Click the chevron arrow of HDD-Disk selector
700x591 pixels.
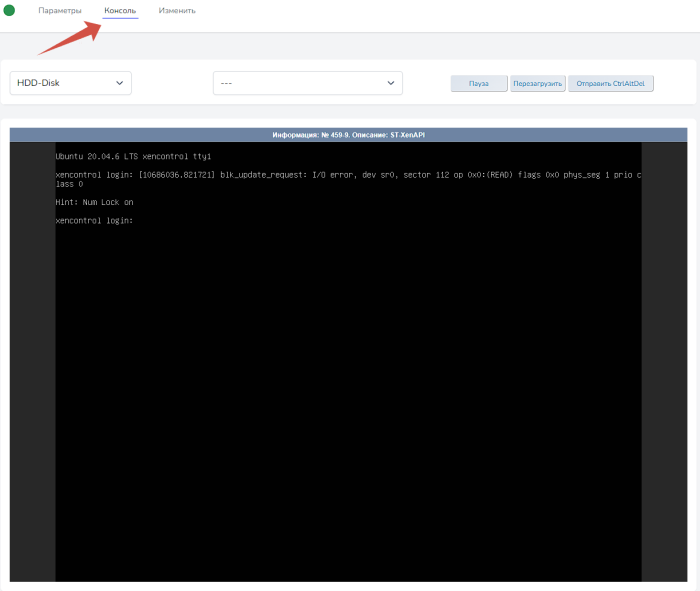pyautogui.click(x=120, y=83)
